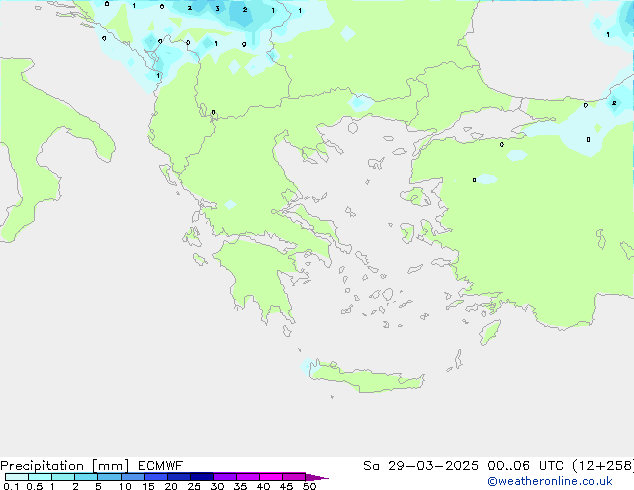Pick the 45–50 mm legend swatch
The width and height of the screenshot is (634, 490).
pyautogui.click(x=294, y=477)
